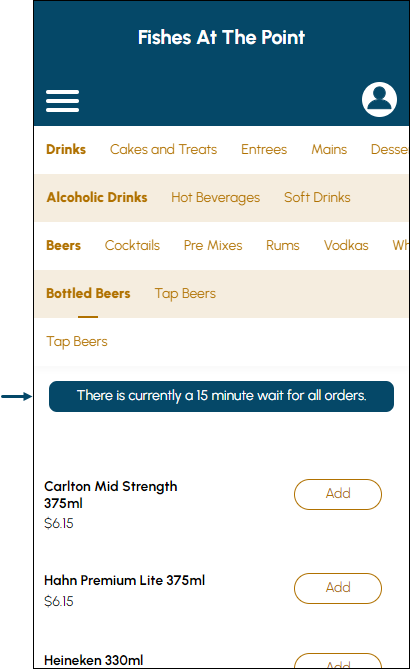410x669 pixels.
Task: Open the hamburger menu icon
Action: (x=62, y=101)
